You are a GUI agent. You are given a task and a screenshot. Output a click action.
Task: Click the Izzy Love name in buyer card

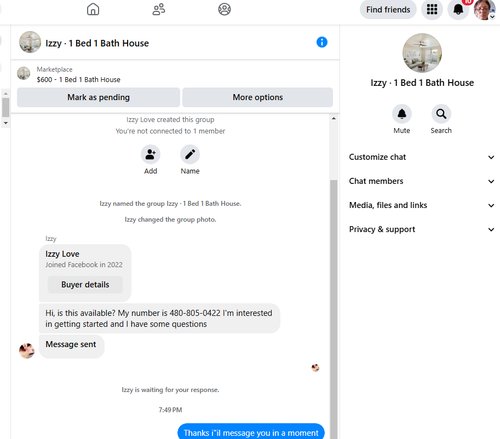click(62, 254)
